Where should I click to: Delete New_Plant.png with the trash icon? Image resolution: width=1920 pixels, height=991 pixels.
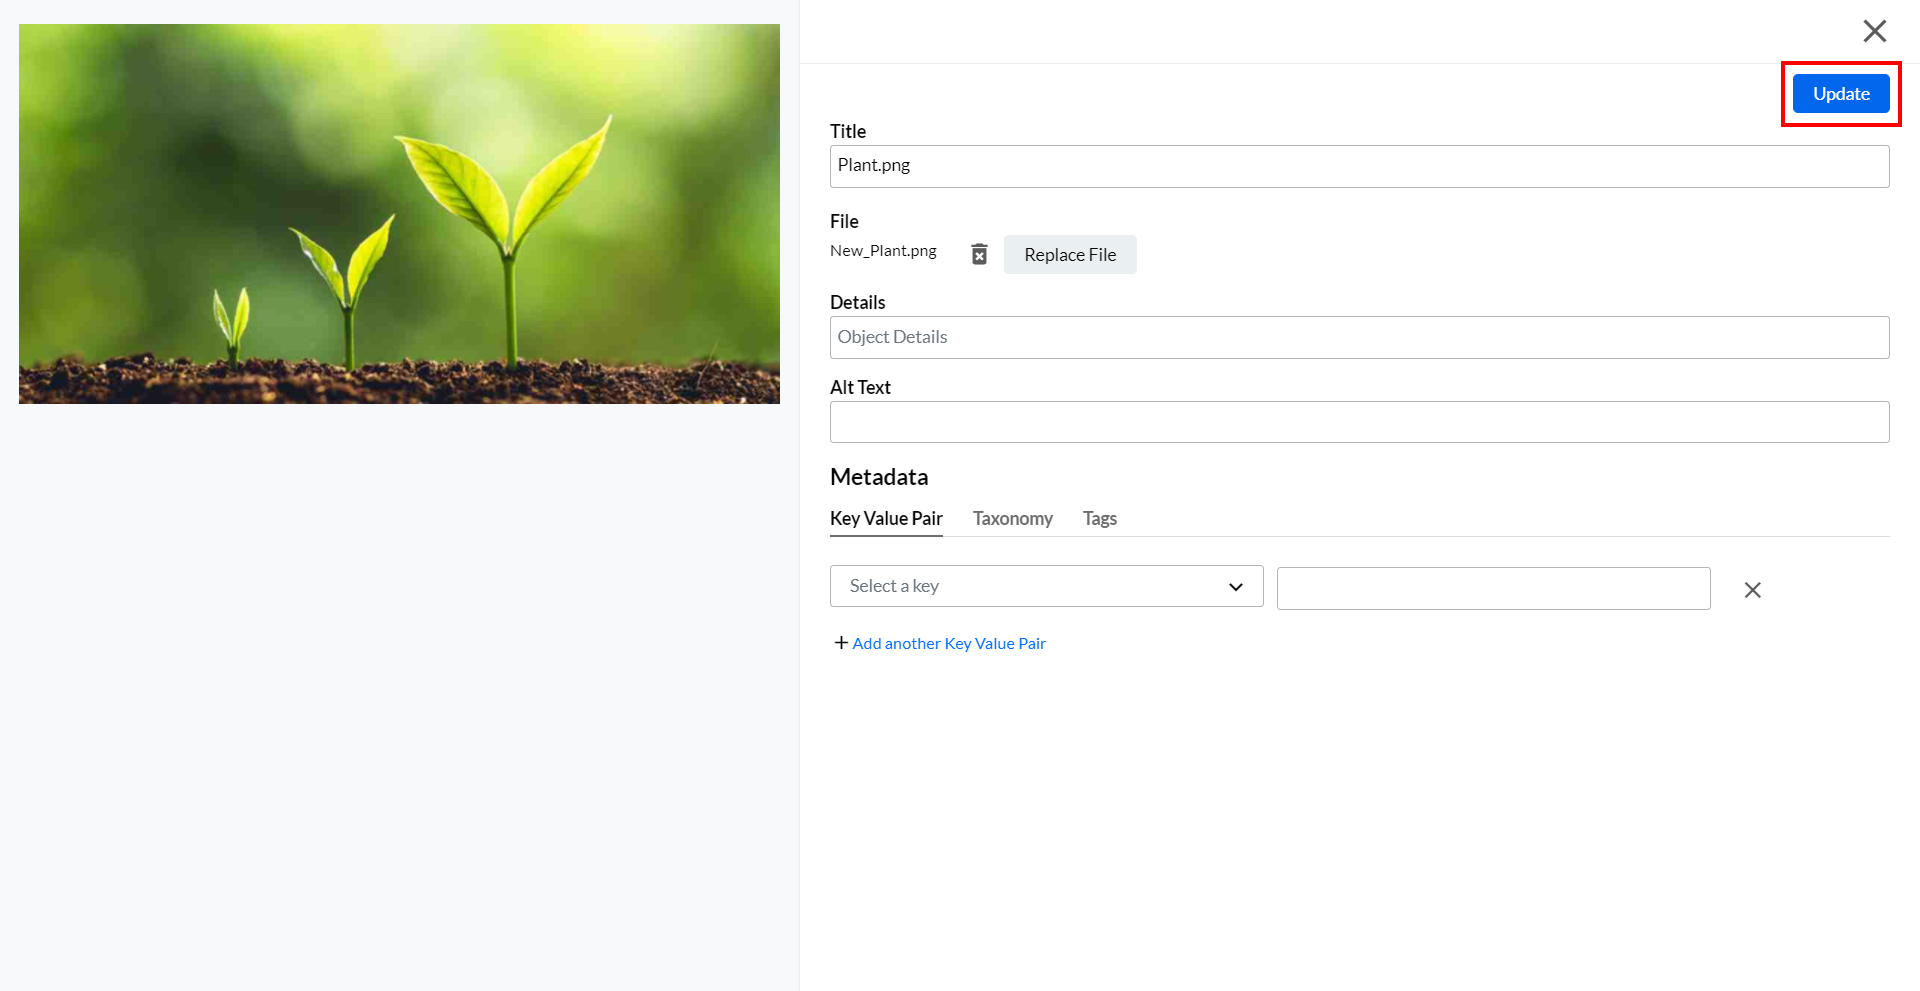979,254
